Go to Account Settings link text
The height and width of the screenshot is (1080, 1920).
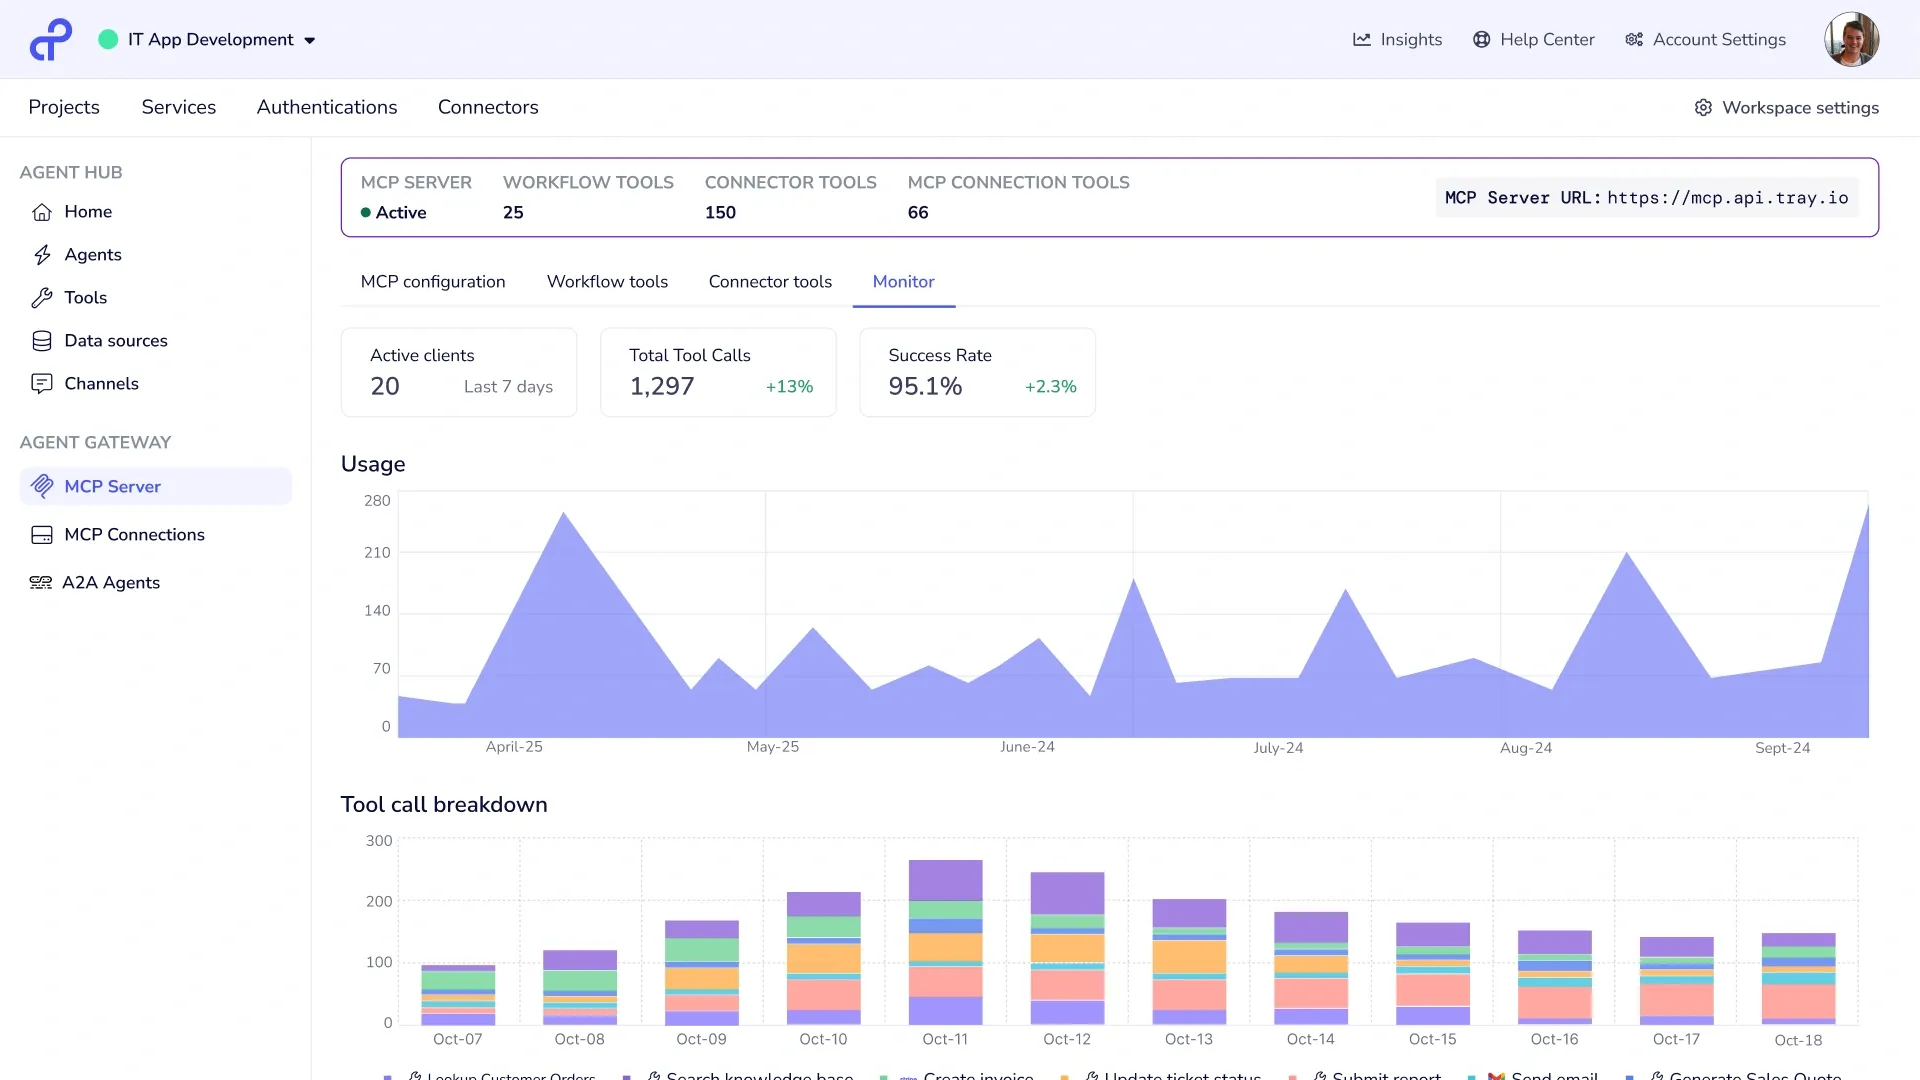1719,40
